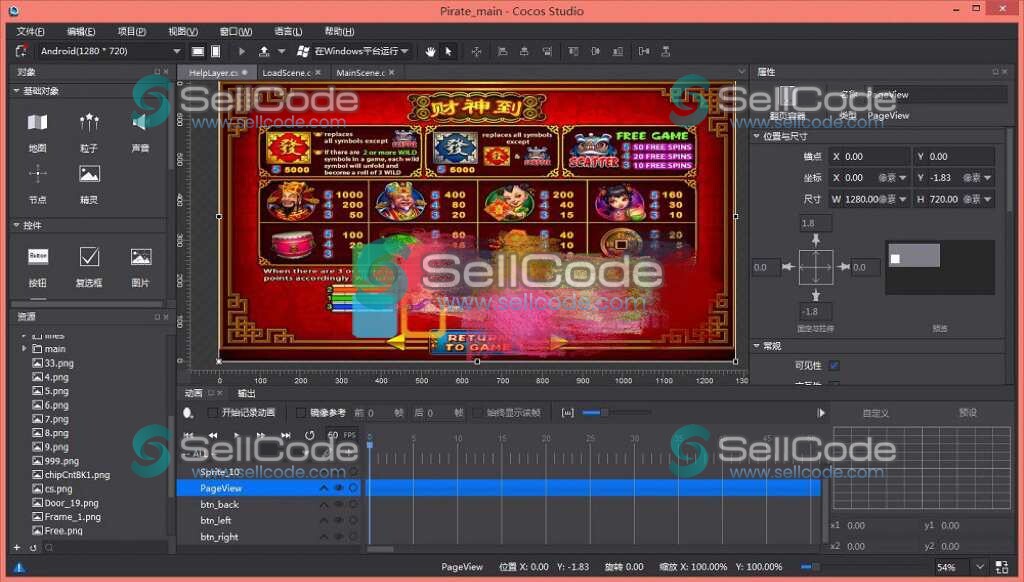1024x582 pixels.
Task: Pick the 精灵 (Sprite) object icon
Action: pyautogui.click(x=89, y=174)
